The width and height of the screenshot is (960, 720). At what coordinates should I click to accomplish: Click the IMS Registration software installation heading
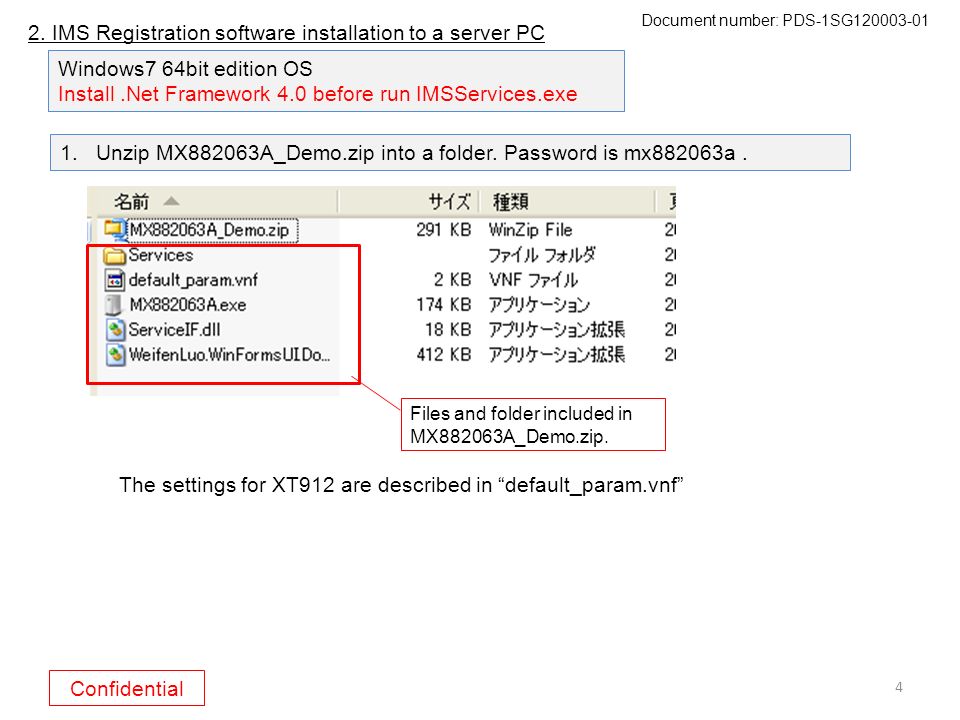287,32
